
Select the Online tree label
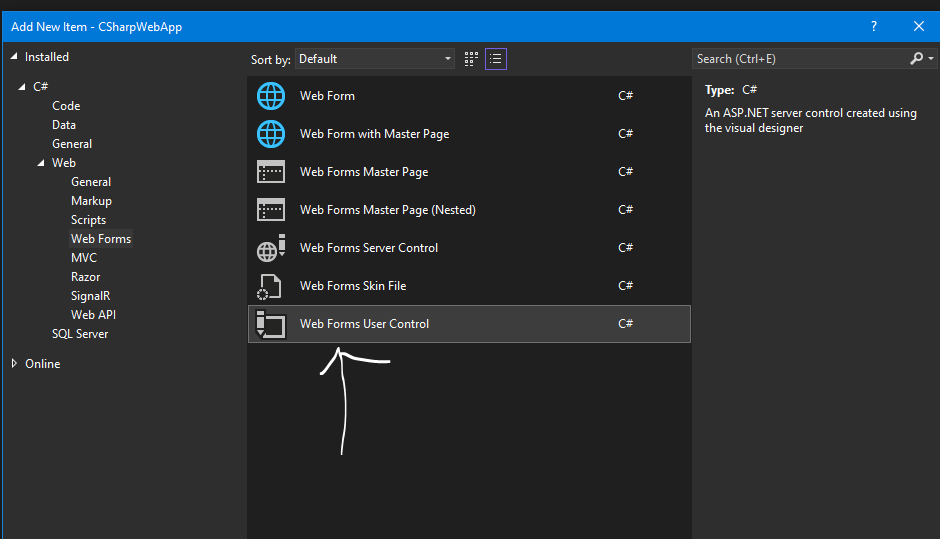coord(43,364)
